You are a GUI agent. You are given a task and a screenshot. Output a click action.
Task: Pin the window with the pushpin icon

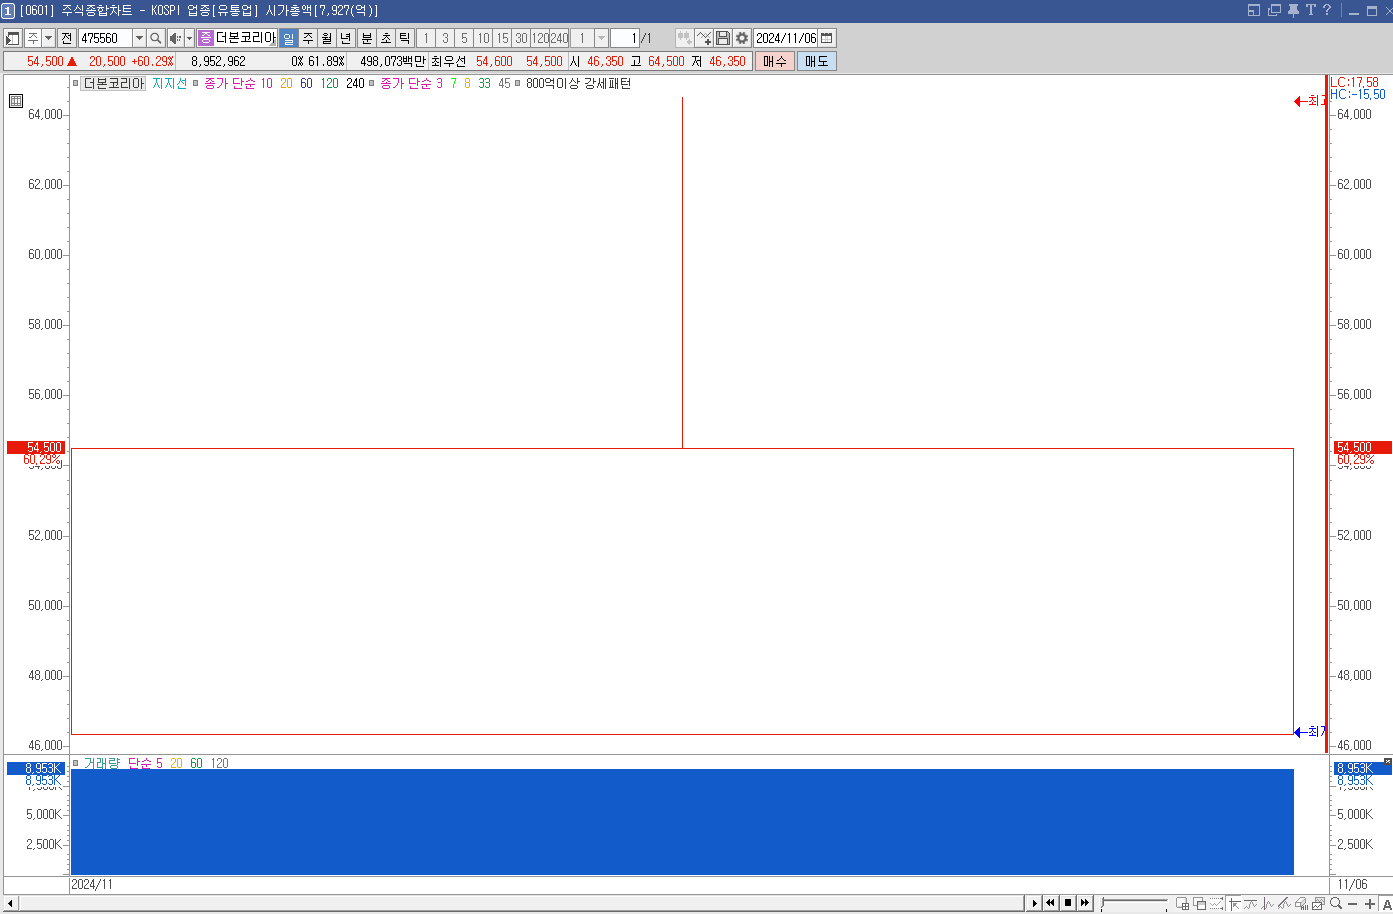1293,10
